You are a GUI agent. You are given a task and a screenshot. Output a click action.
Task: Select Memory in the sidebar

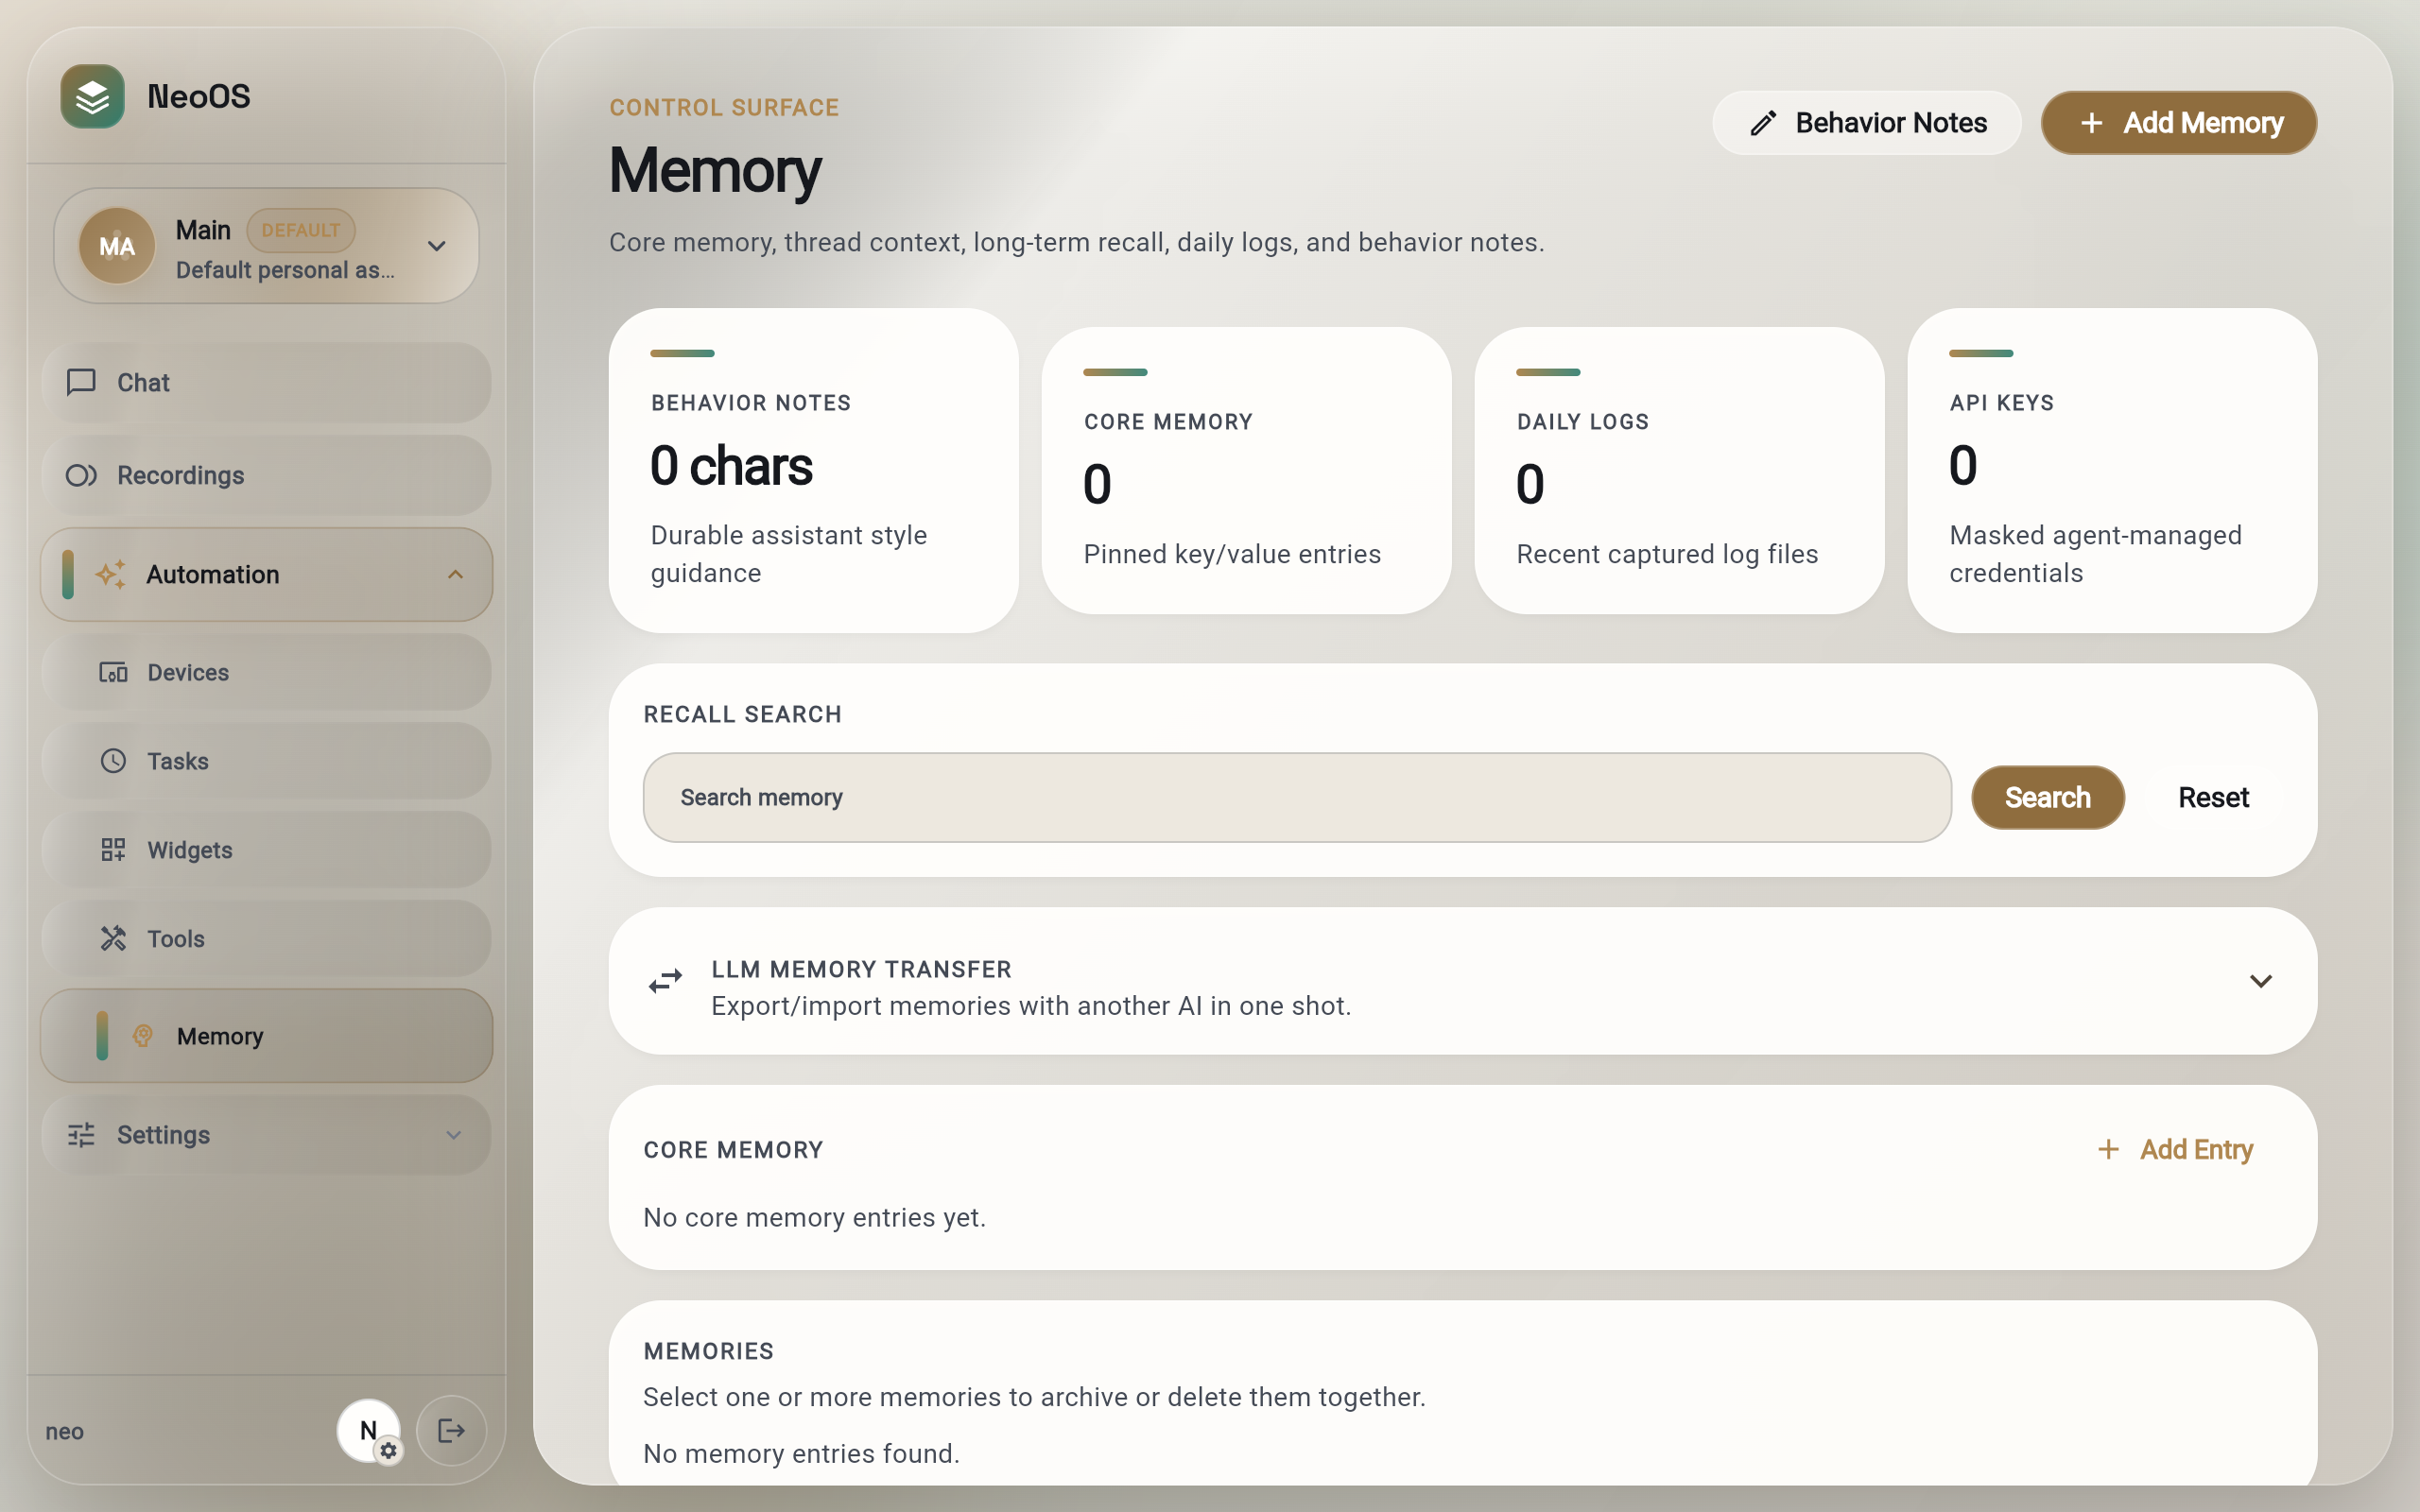[x=266, y=1036]
